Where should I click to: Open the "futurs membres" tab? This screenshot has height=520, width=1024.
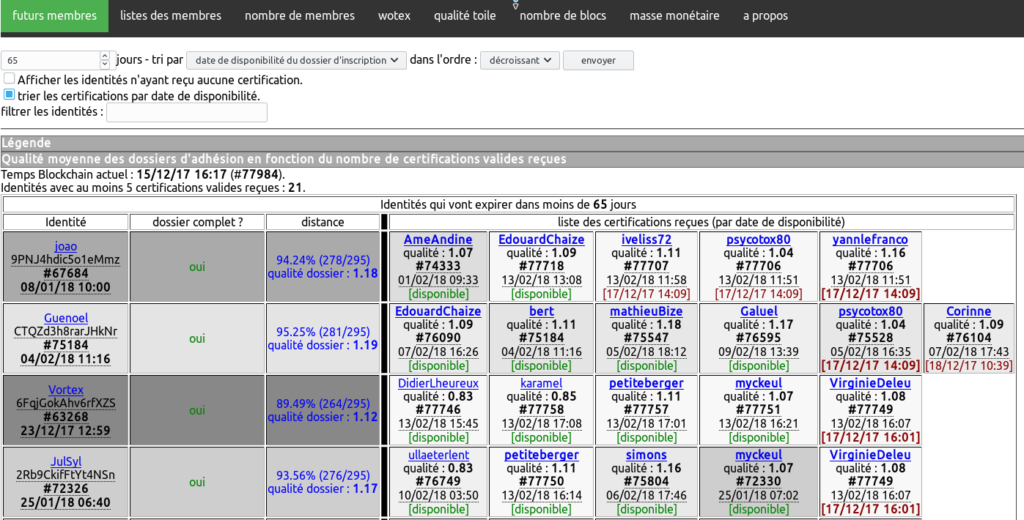click(x=54, y=16)
